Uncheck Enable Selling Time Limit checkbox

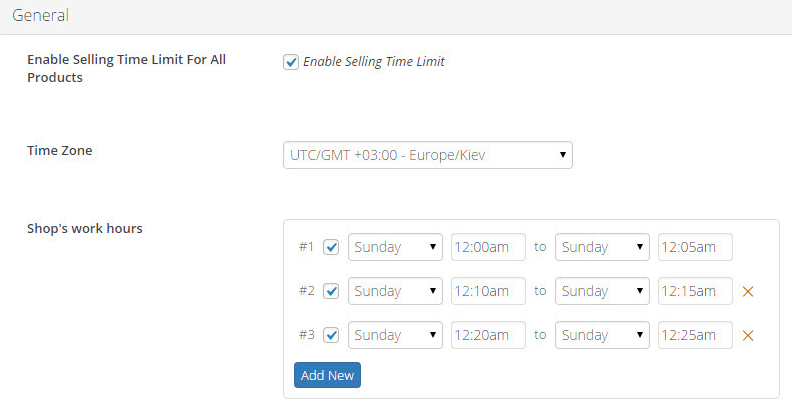click(291, 62)
